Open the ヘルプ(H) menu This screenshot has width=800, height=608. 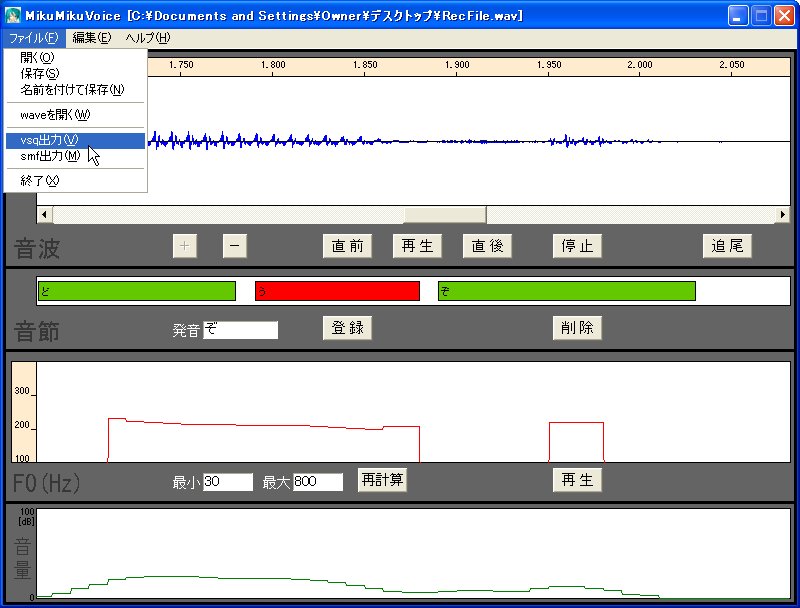coord(148,38)
